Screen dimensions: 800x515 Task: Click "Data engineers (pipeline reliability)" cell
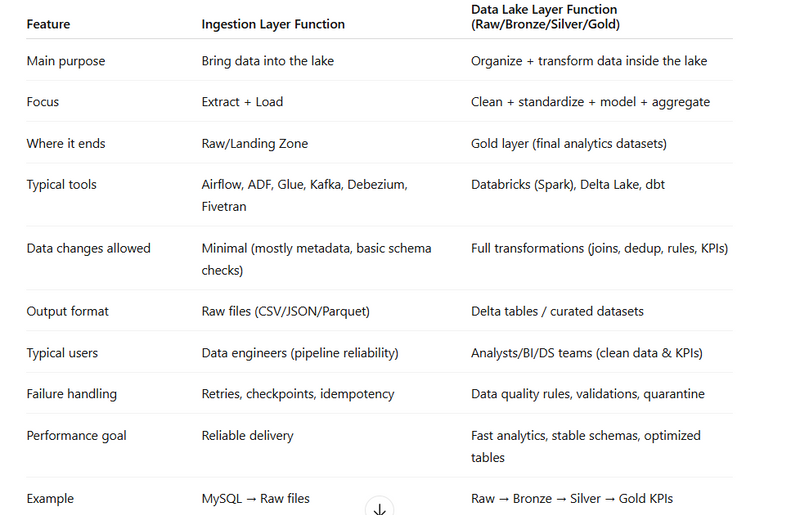click(301, 353)
